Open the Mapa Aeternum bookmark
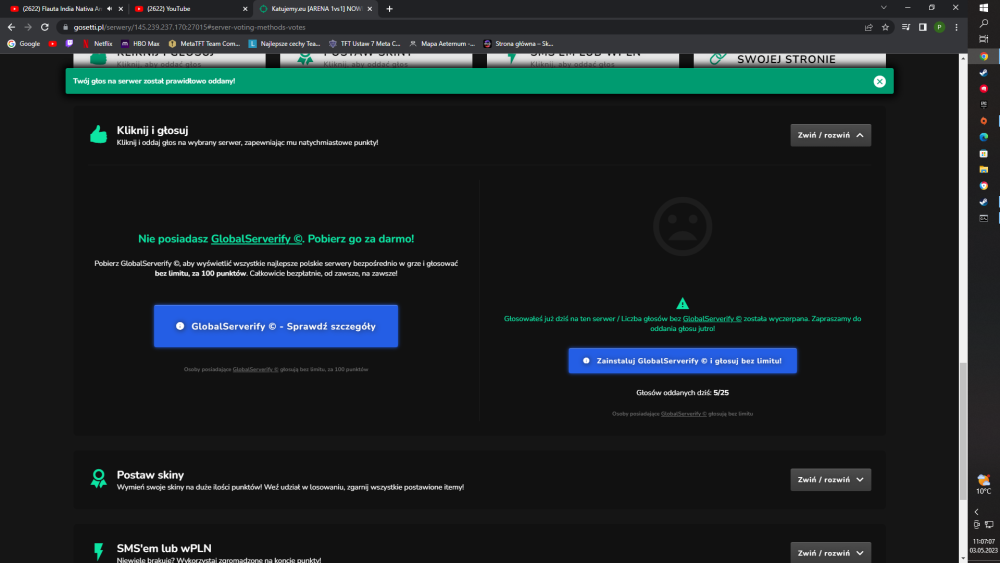 tap(442, 44)
